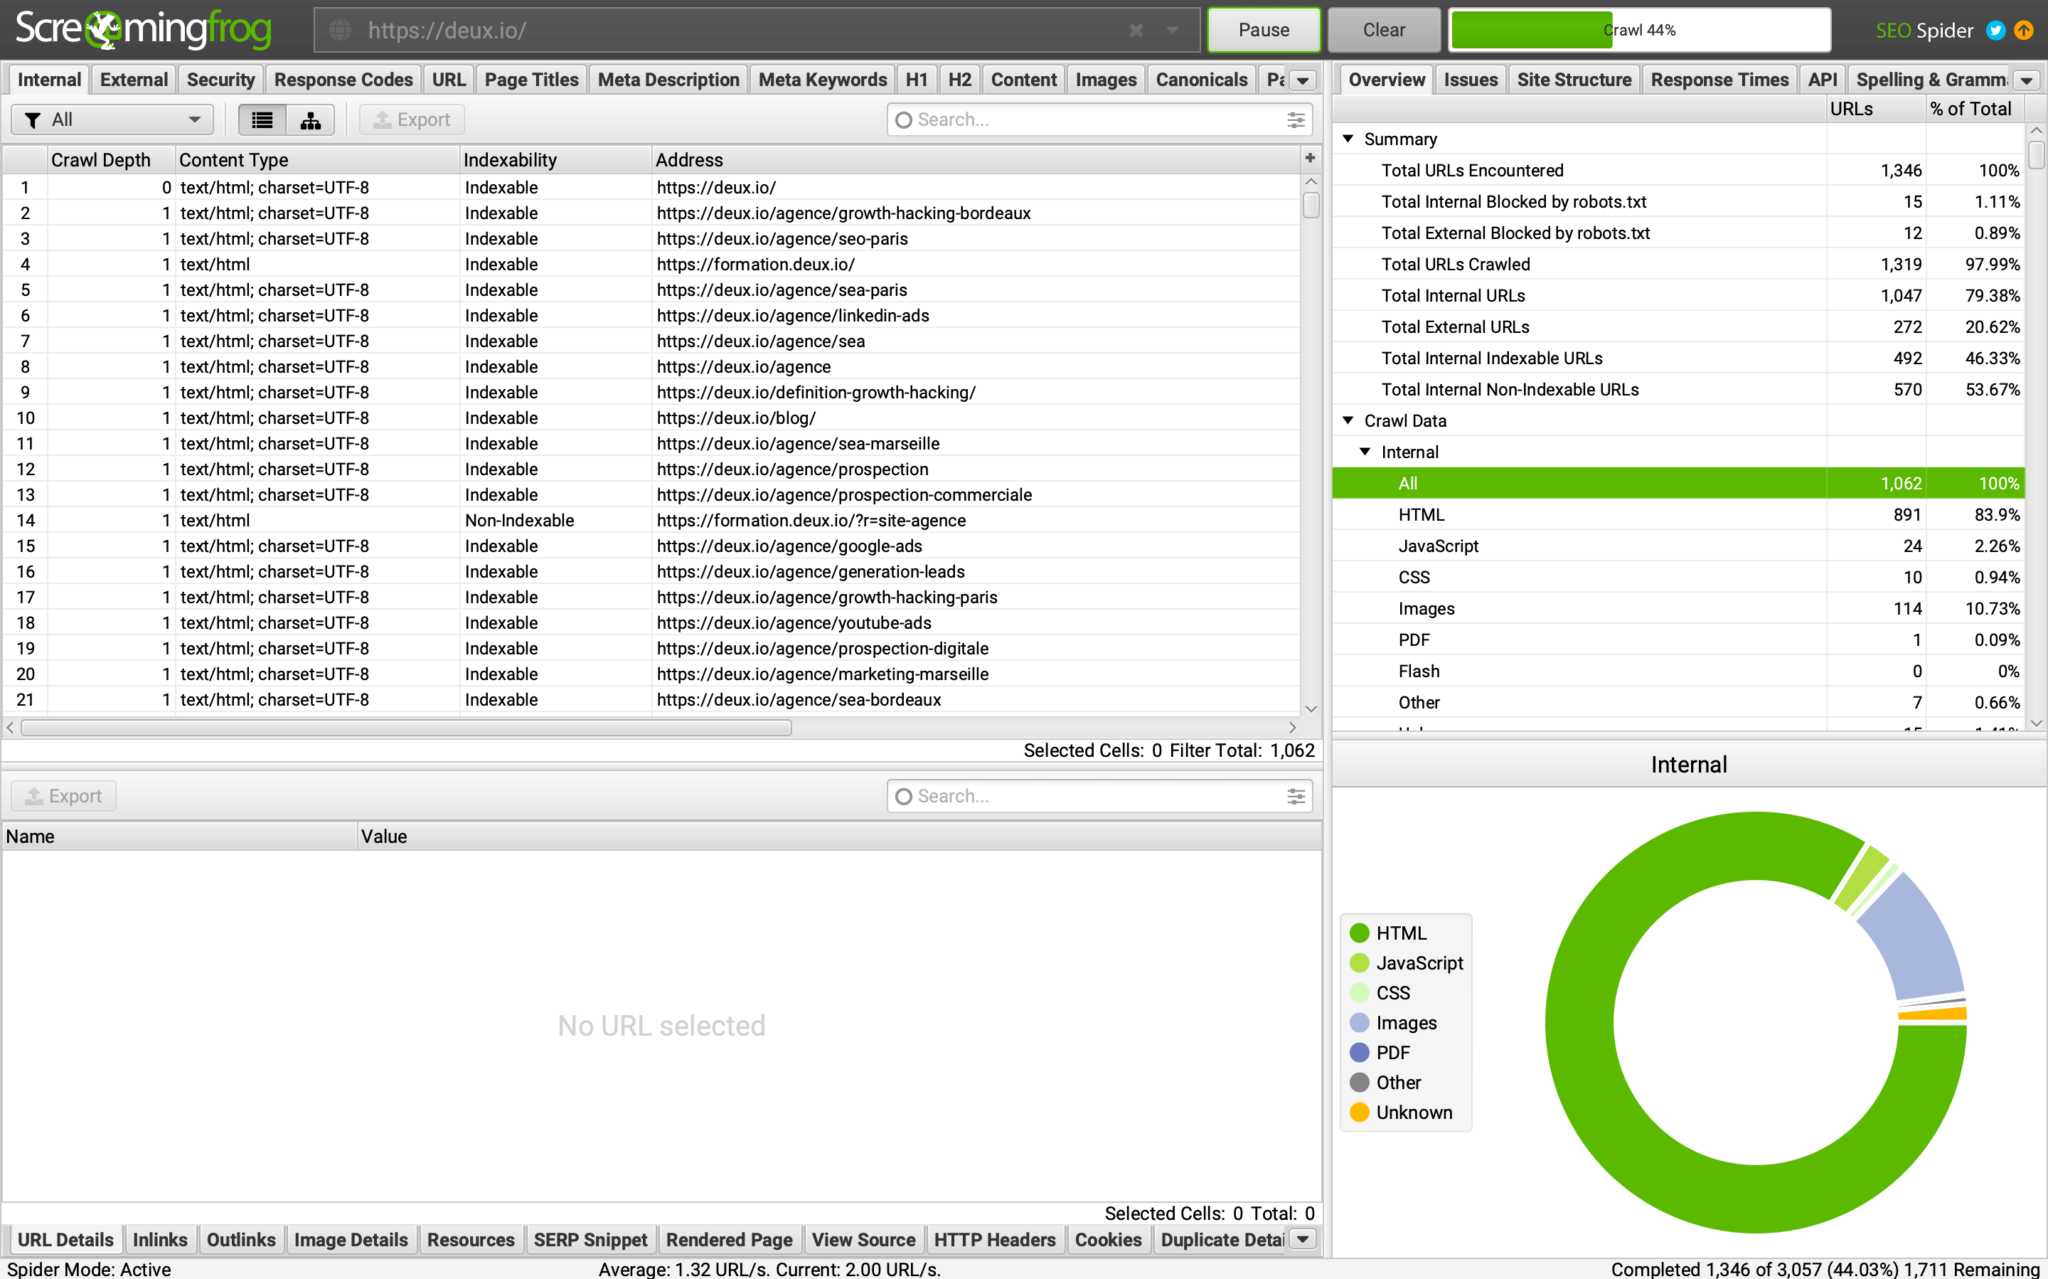The height and width of the screenshot is (1279, 2048).
Task: Collapse the Summary tree section
Action: pos(1348,139)
